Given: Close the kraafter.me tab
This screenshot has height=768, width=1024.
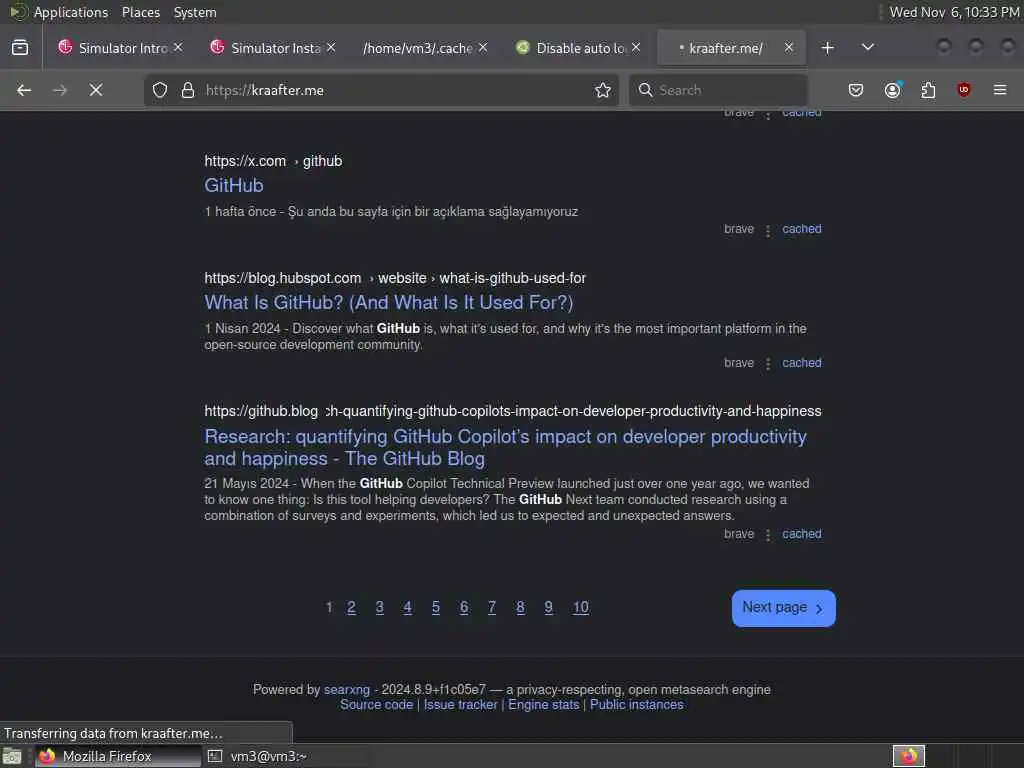Looking at the screenshot, I should pos(789,48).
